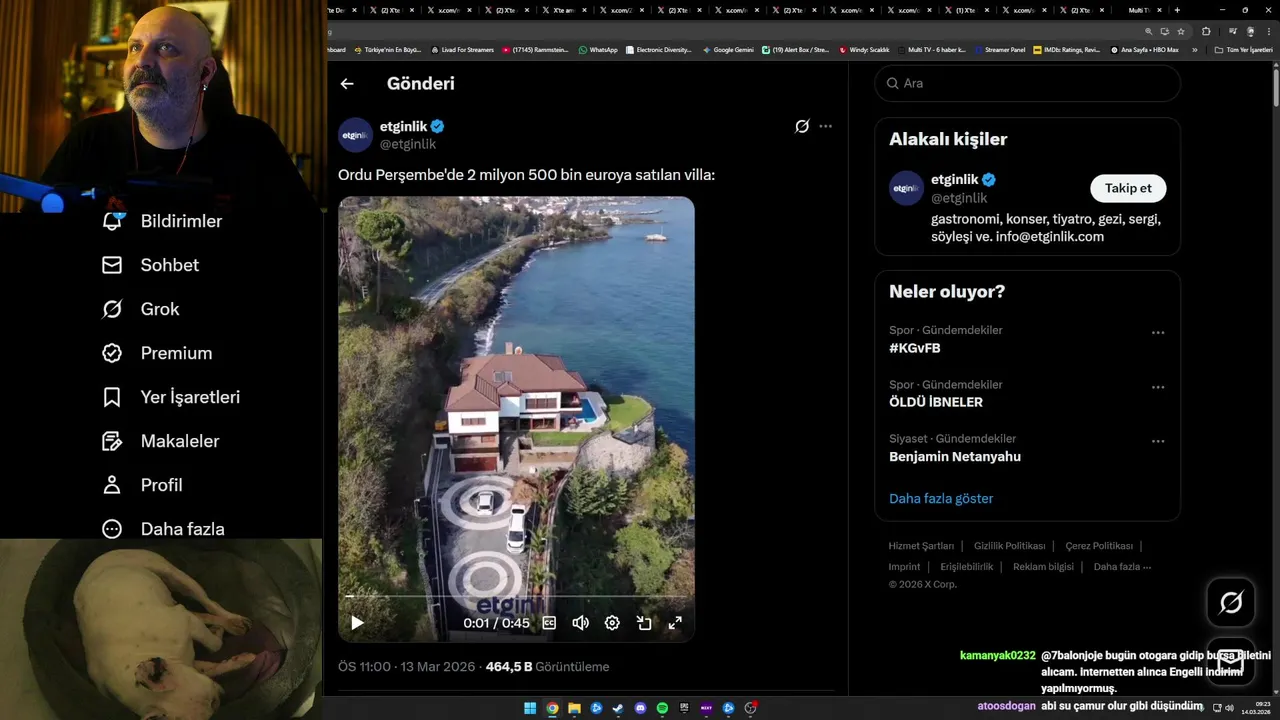This screenshot has height=720, width=1280.
Task: Open the Çerez Politikası footer link
Action: [x=1099, y=546]
